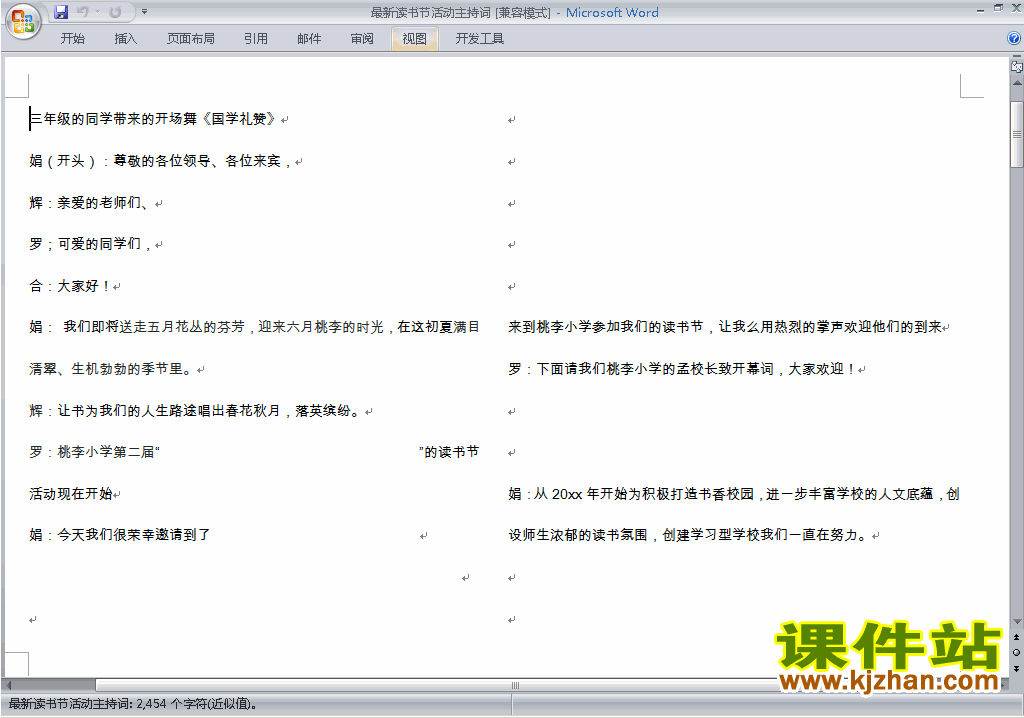Screen dimensions: 1024x718
Task: Toggle the ruler icon above the vertical scrollbar
Action: coord(1017,67)
